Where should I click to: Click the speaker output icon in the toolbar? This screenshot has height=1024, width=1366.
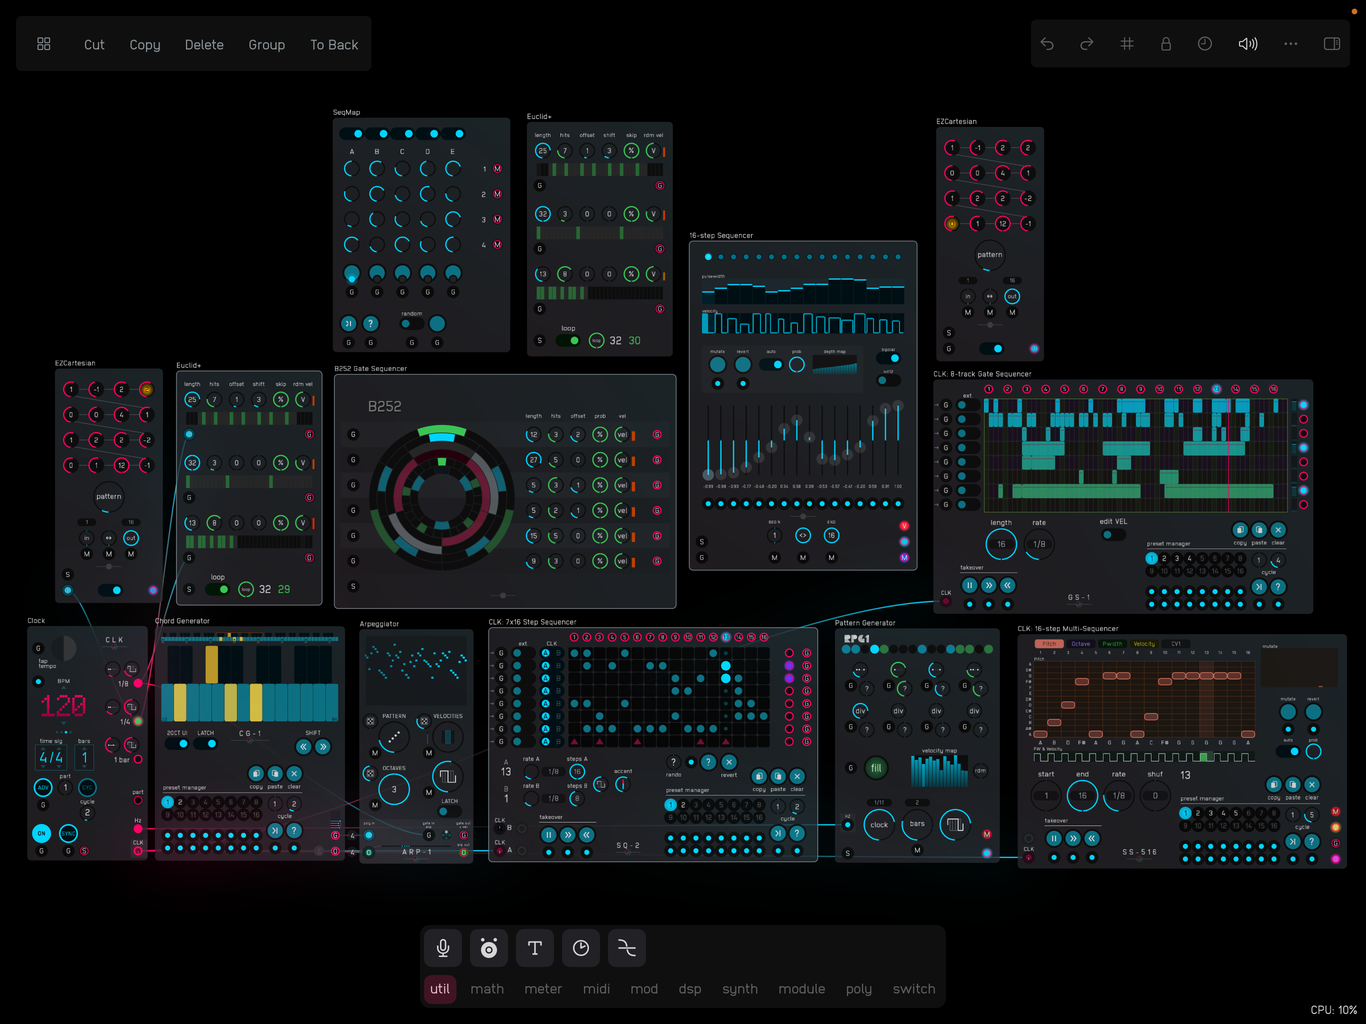point(1247,44)
